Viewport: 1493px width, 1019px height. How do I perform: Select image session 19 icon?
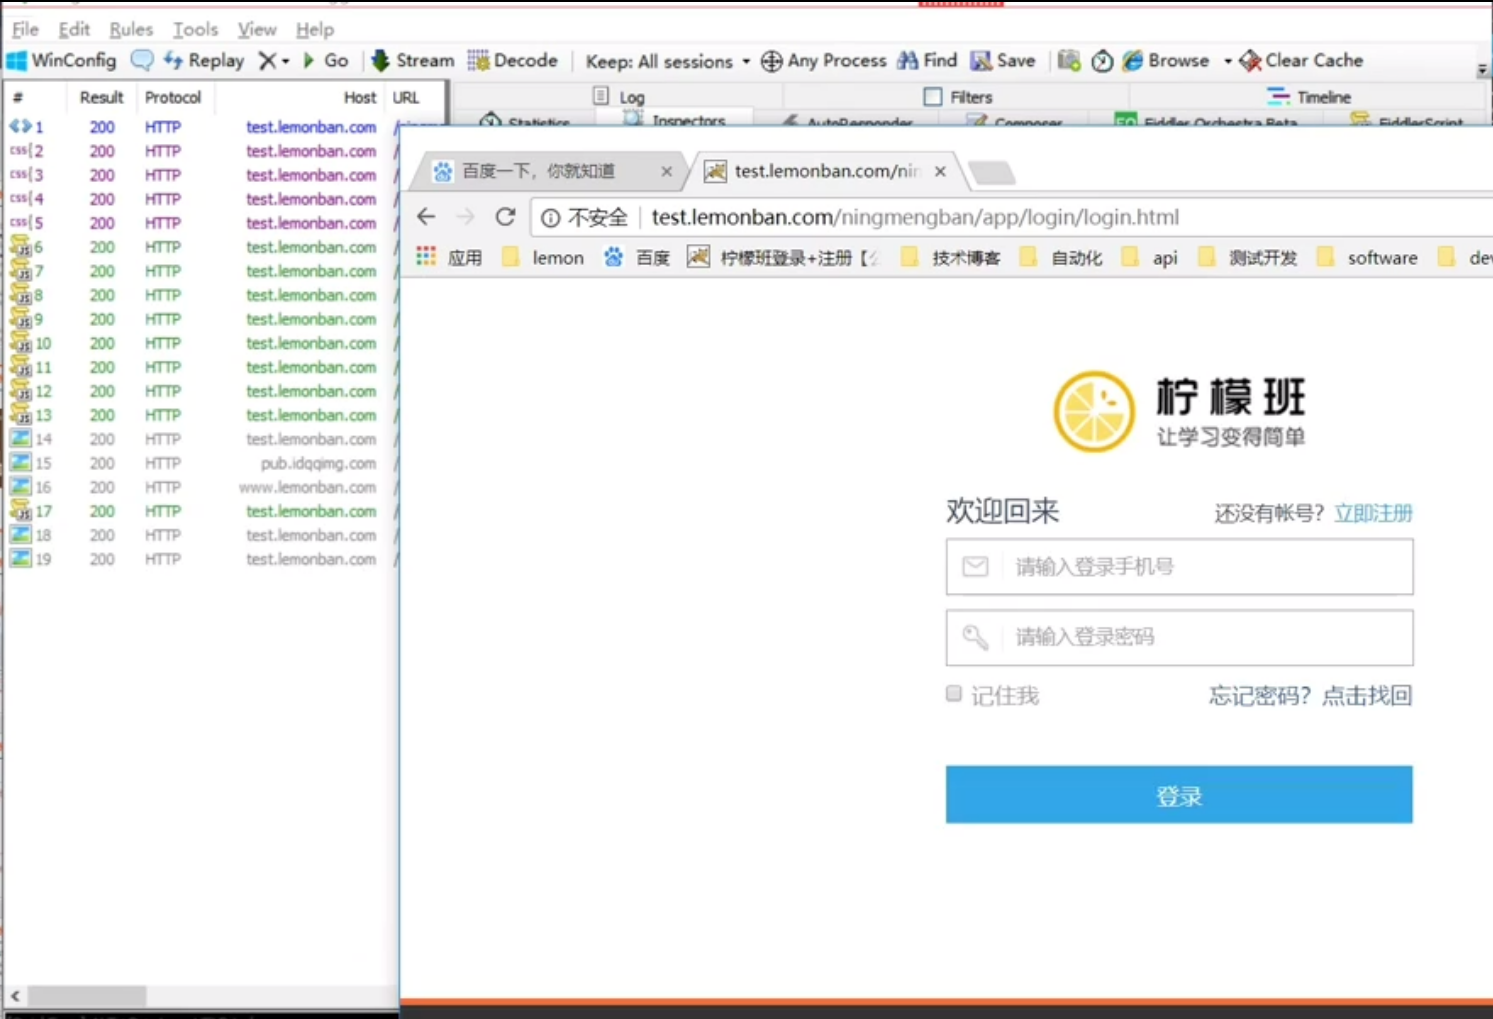tap(20, 558)
